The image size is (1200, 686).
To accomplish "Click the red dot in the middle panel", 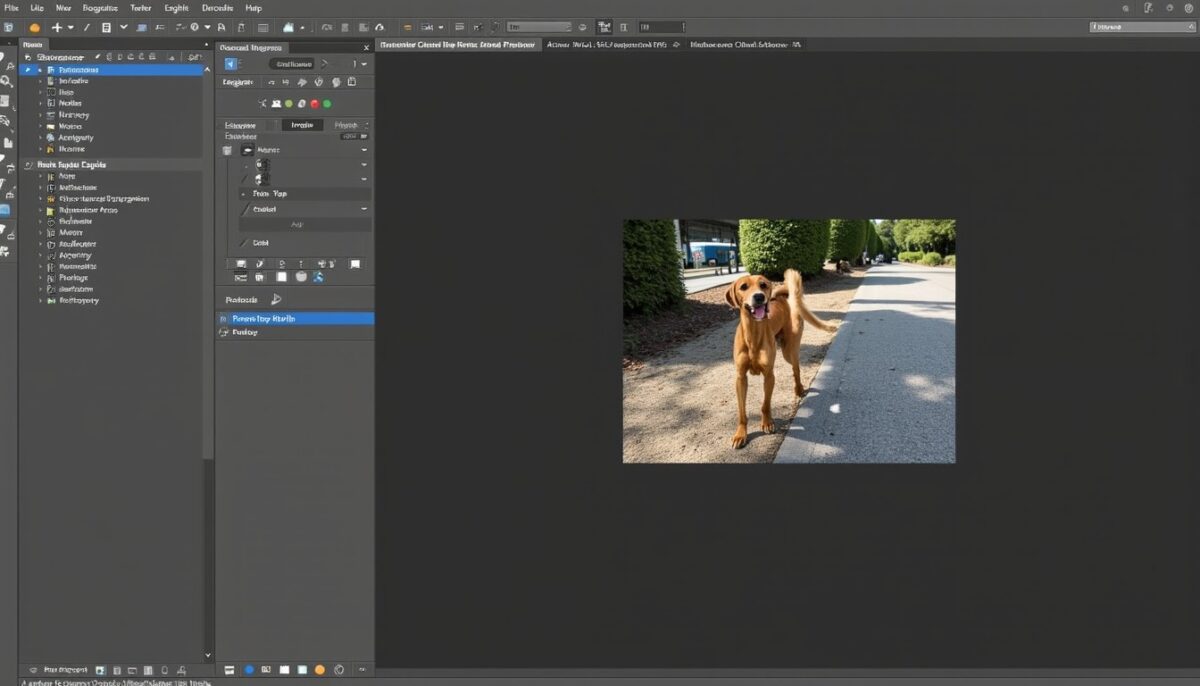I will click(x=315, y=104).
